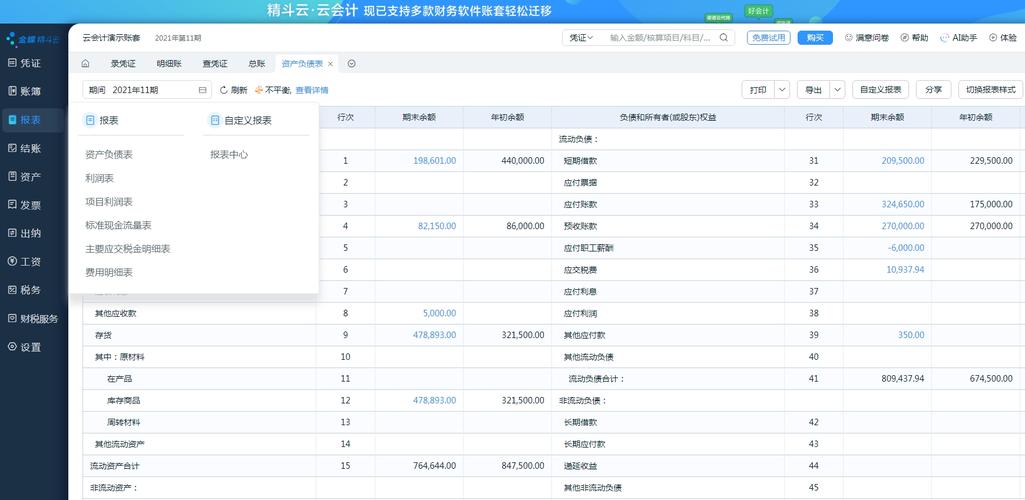Click the refresh (刷新) icon
The image size is (1025, 500).
(x=224, y=90)
